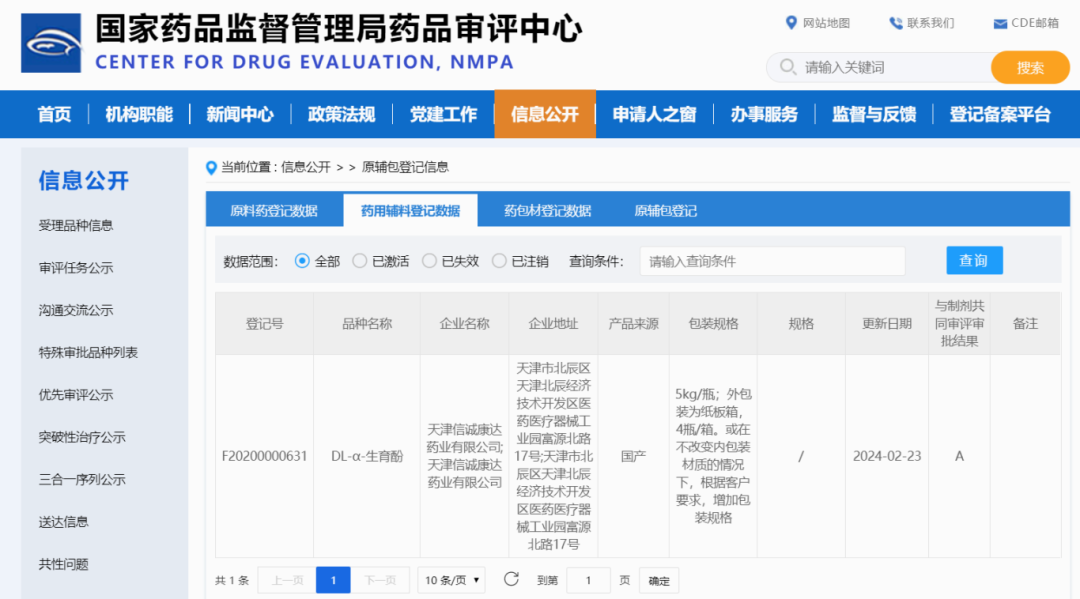Click the magnifier icon in the search box
Viewport: 1080px width, 599px height.
(x=786, y=67)
